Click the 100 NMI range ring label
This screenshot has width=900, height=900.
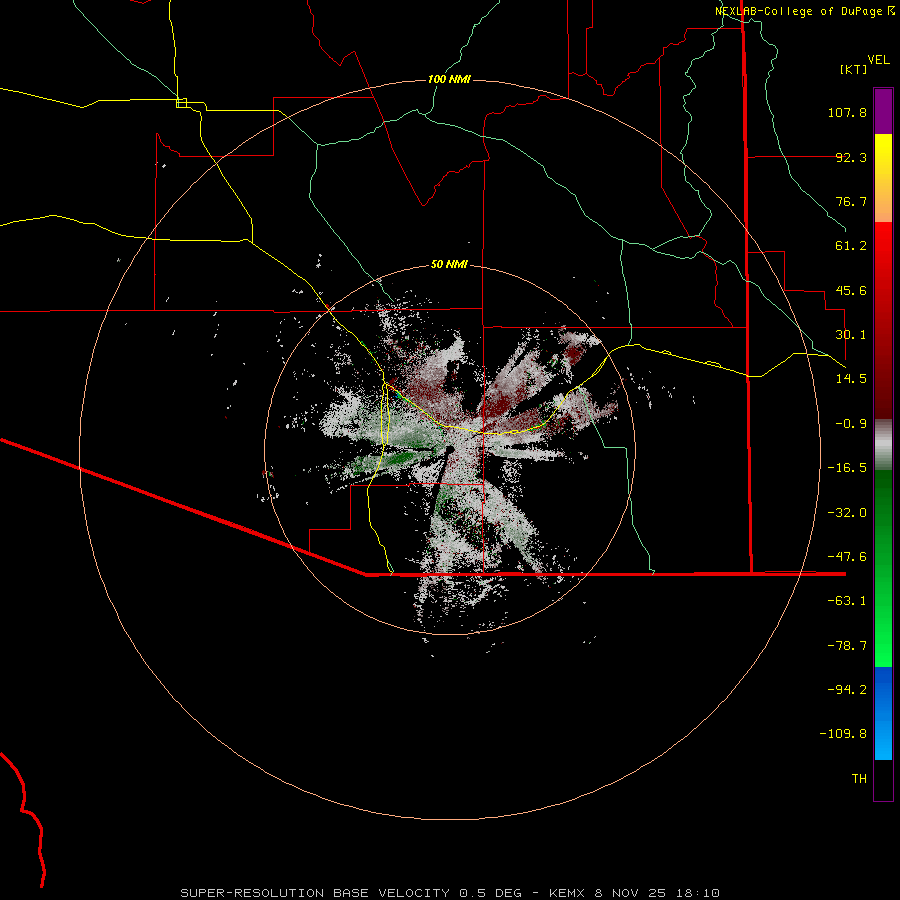[449, 79]
